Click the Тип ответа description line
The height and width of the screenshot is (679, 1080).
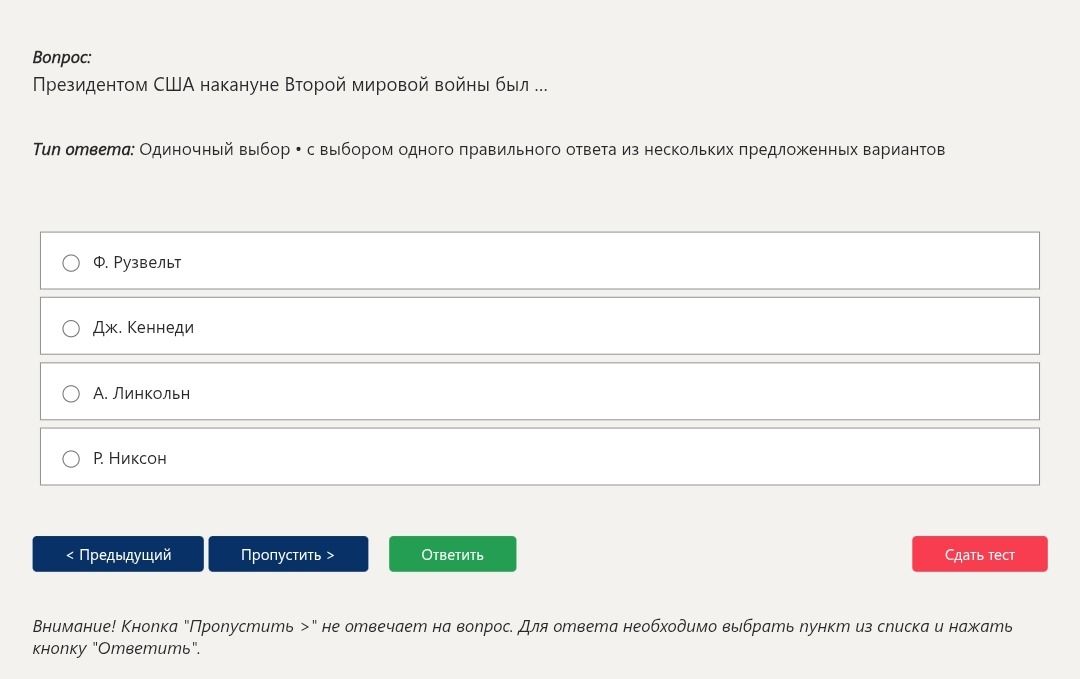pyautogui.click(x=488, y=149)
